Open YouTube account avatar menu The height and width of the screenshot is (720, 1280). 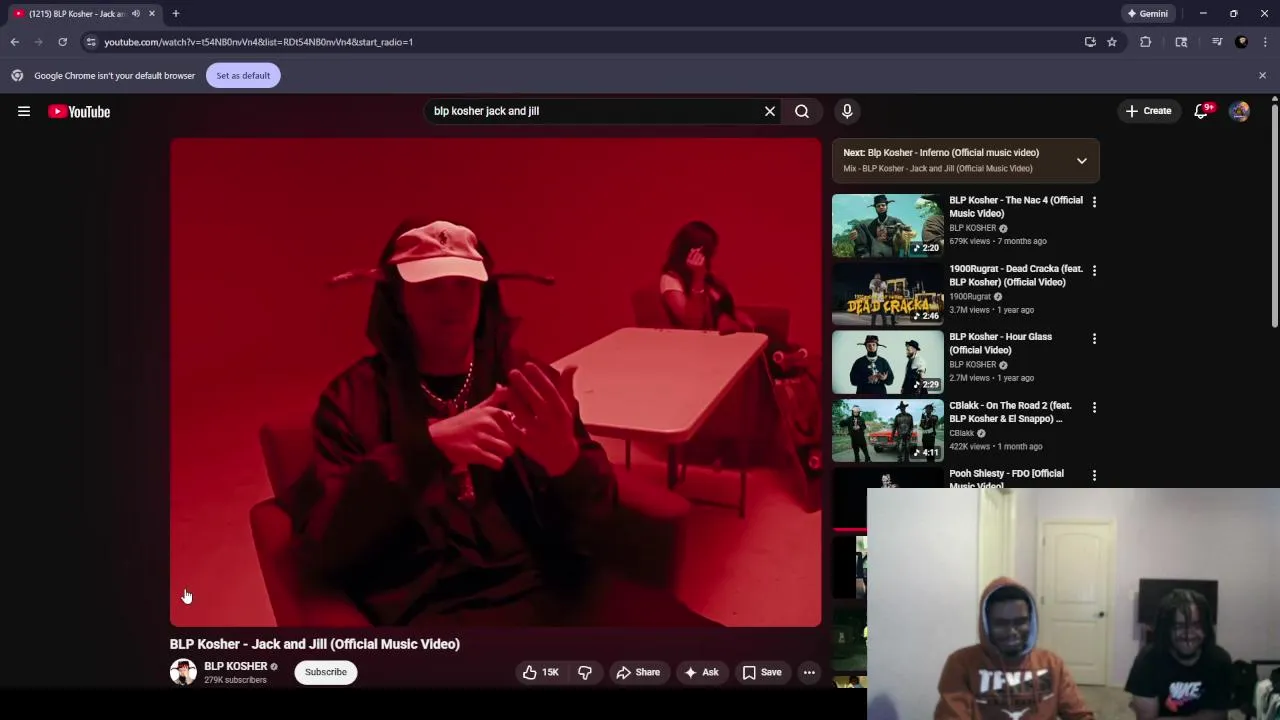click(1239, 111)
